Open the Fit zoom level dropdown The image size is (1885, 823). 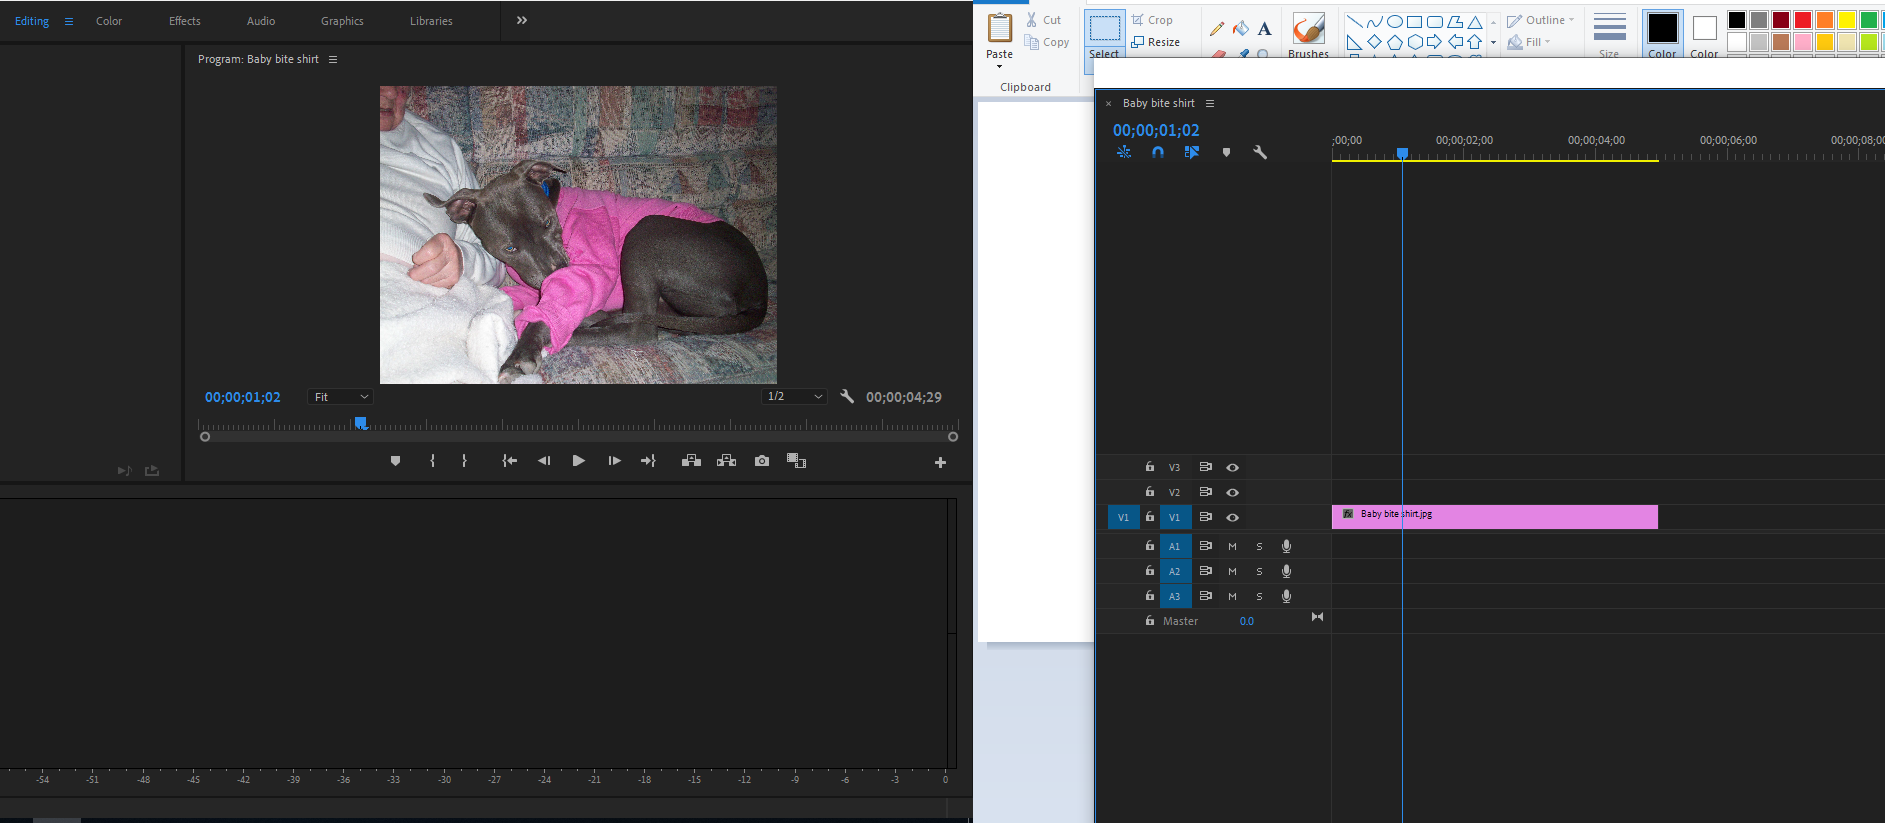tap(341, 397)
